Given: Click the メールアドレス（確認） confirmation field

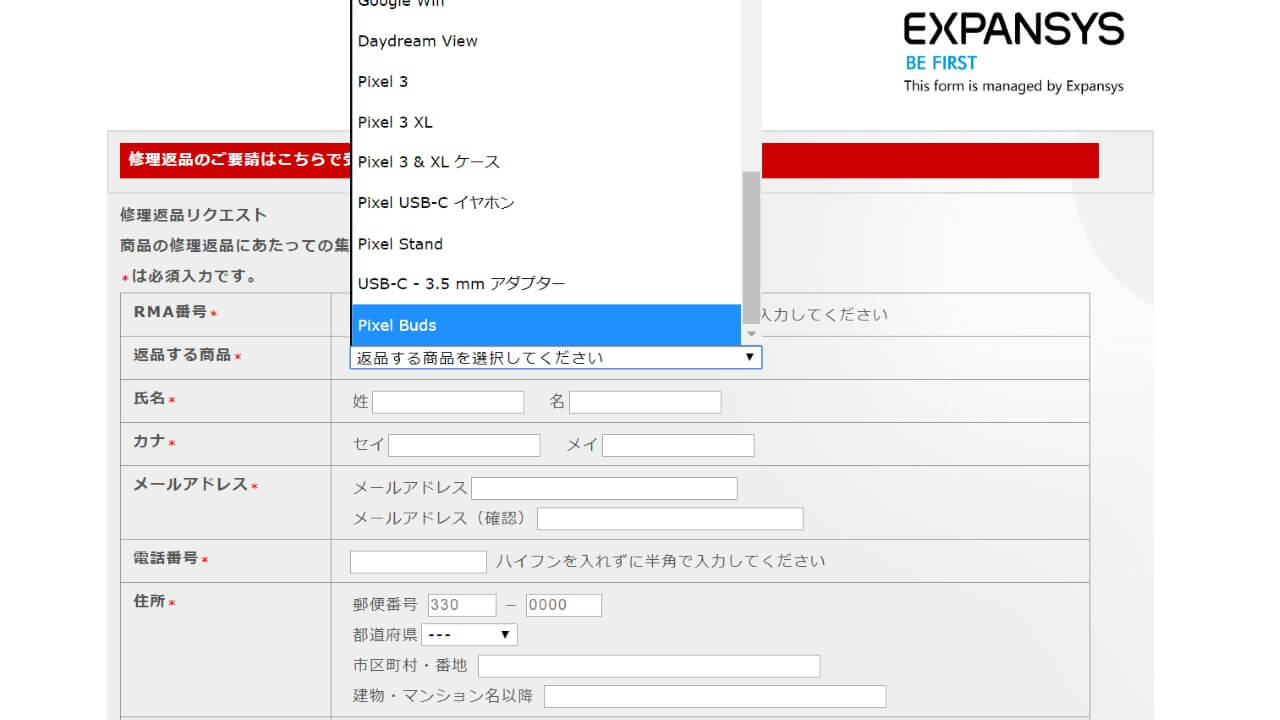Looking at the screenshot, I should 670,519.
